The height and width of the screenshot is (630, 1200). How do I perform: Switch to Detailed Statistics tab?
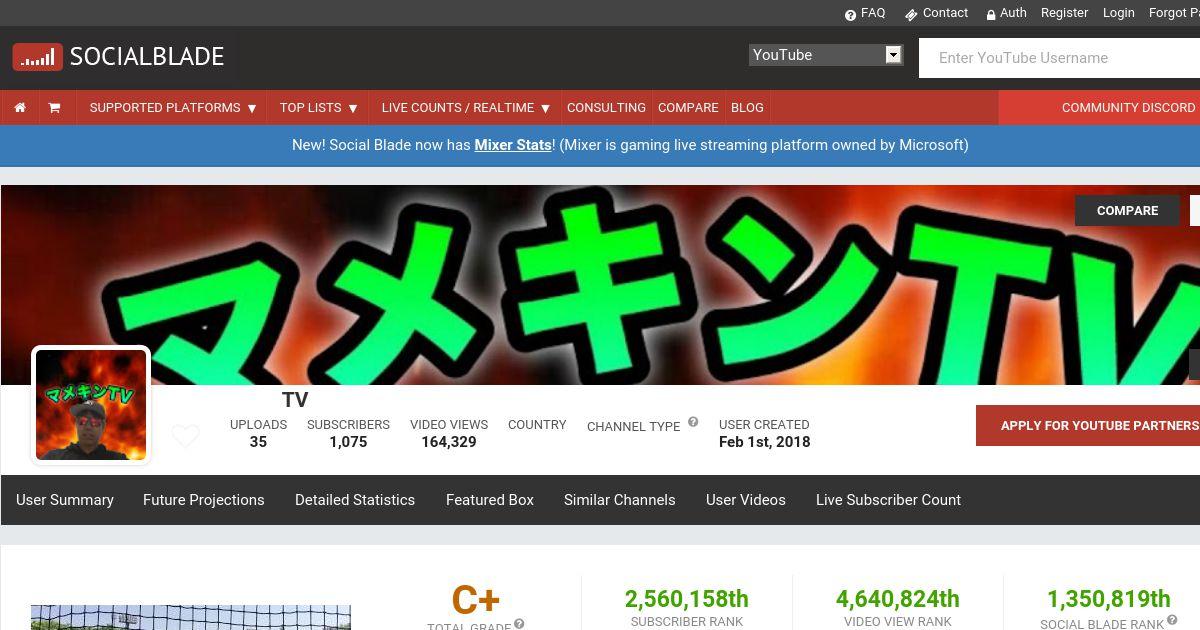[355, 500]
